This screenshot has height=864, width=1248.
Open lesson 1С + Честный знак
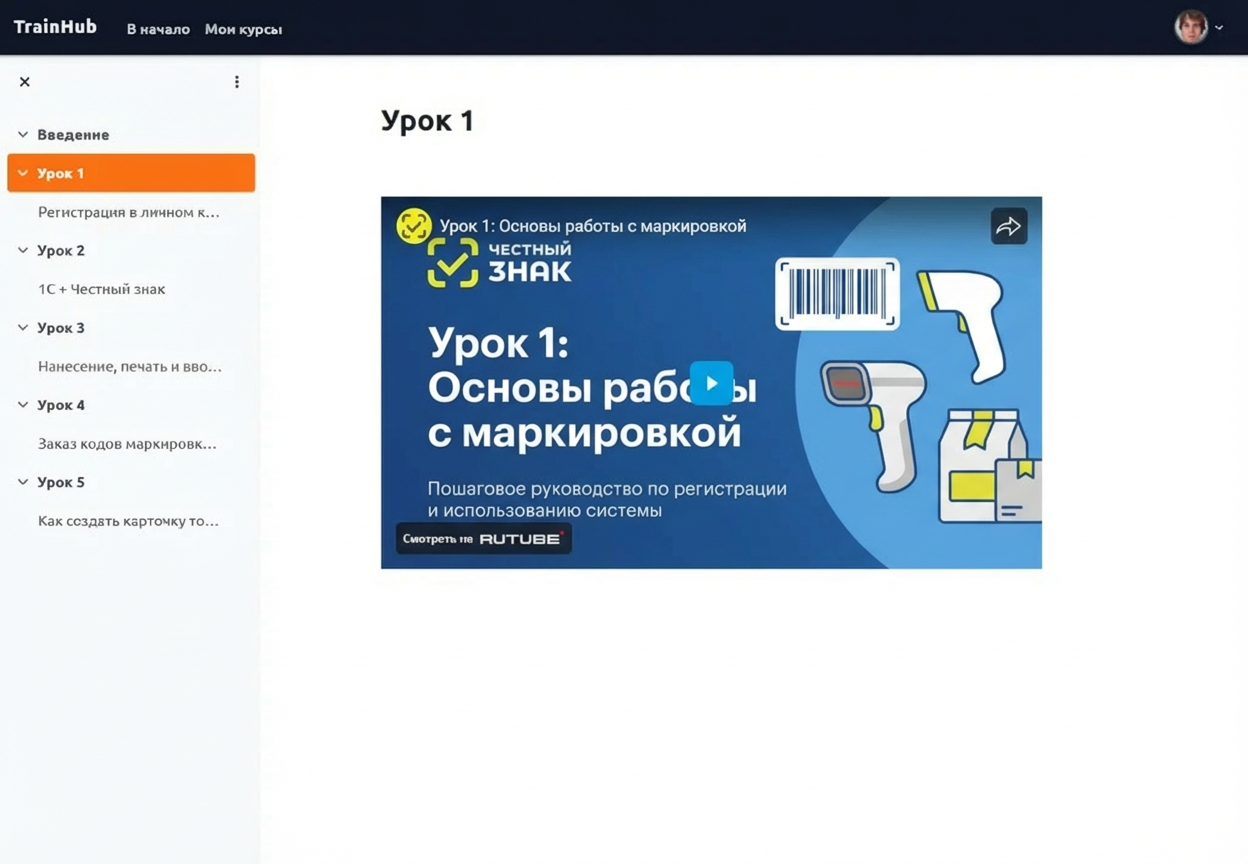(102, 289)
